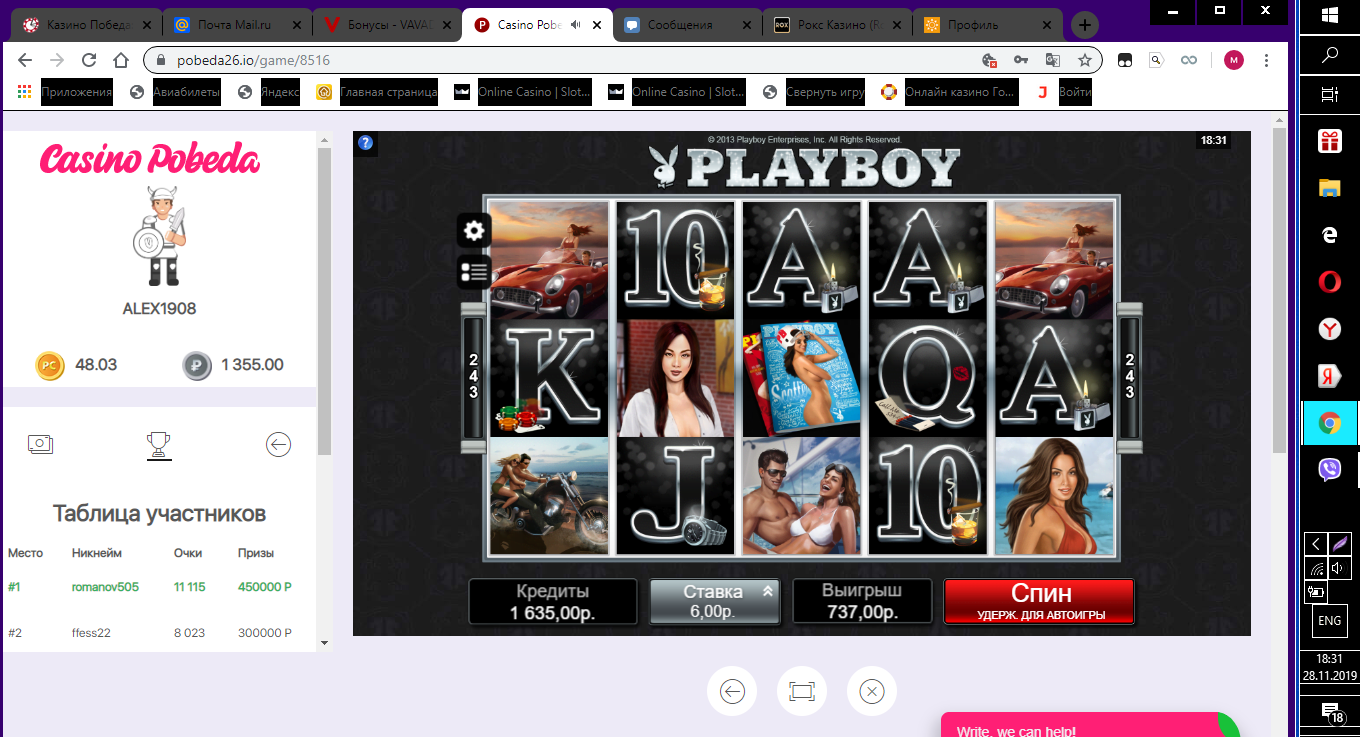Switch to the Бонусы - VAVADA tab
Image resolution: width=1360 pixels, height=737 pixels.
[x=387, y=25]
